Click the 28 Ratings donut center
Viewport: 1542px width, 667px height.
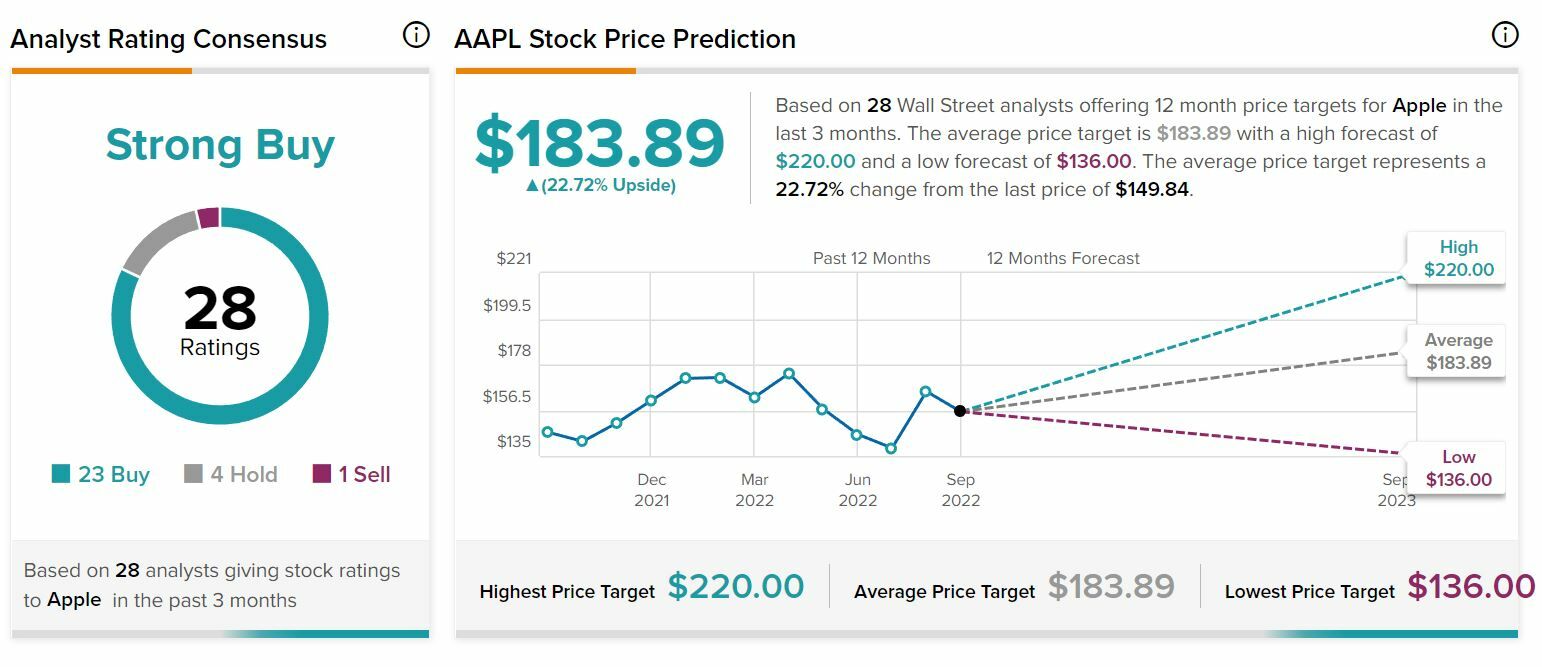220,318
